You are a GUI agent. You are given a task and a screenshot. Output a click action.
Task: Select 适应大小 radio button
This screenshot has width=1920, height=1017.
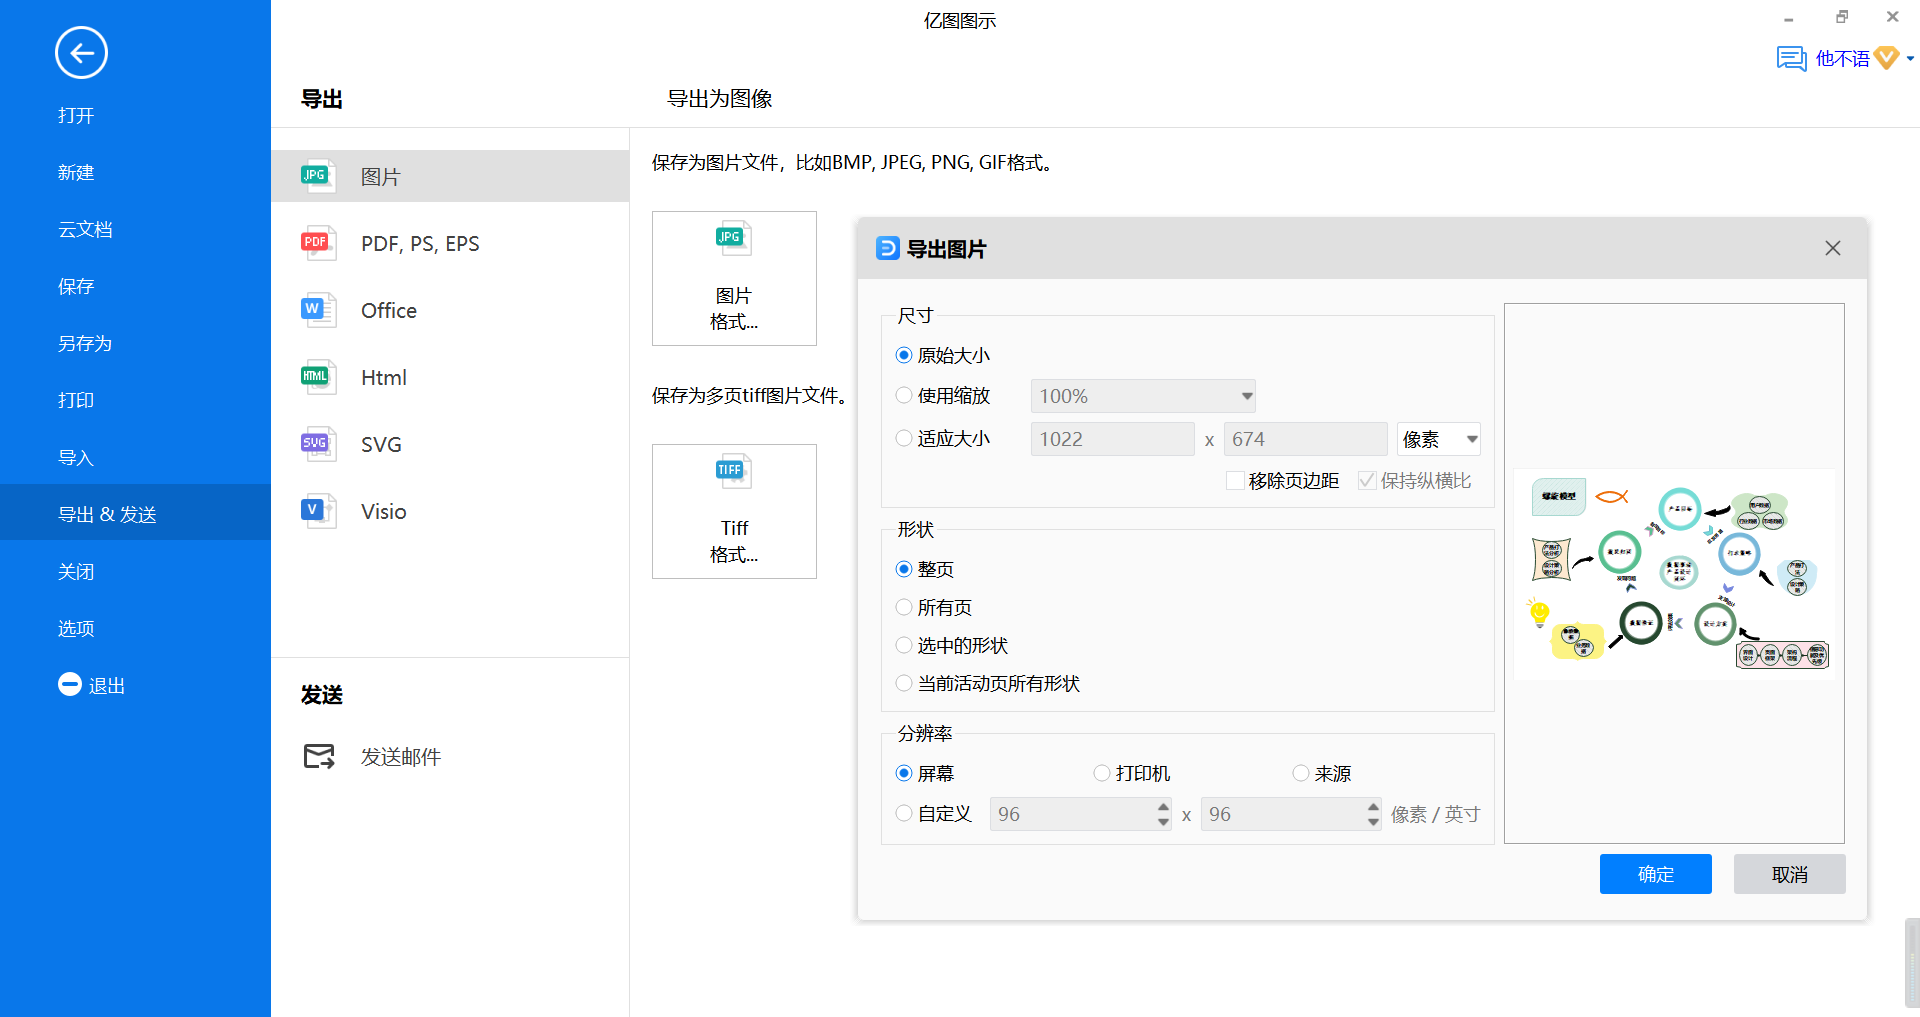[x=904, y=438]
